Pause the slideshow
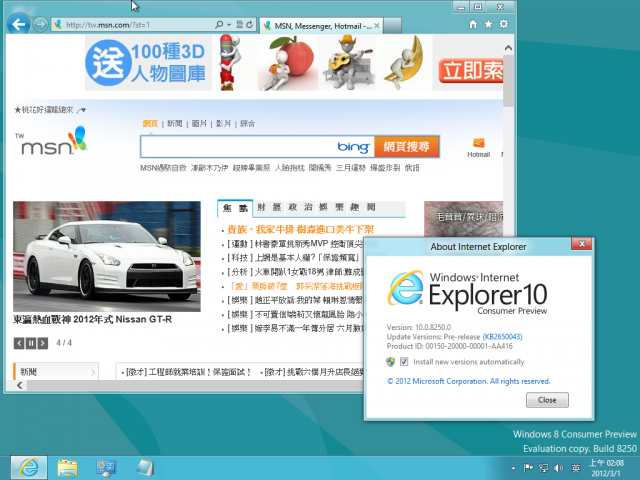Screen dimensions: 640x480 (x=31, y=343)
